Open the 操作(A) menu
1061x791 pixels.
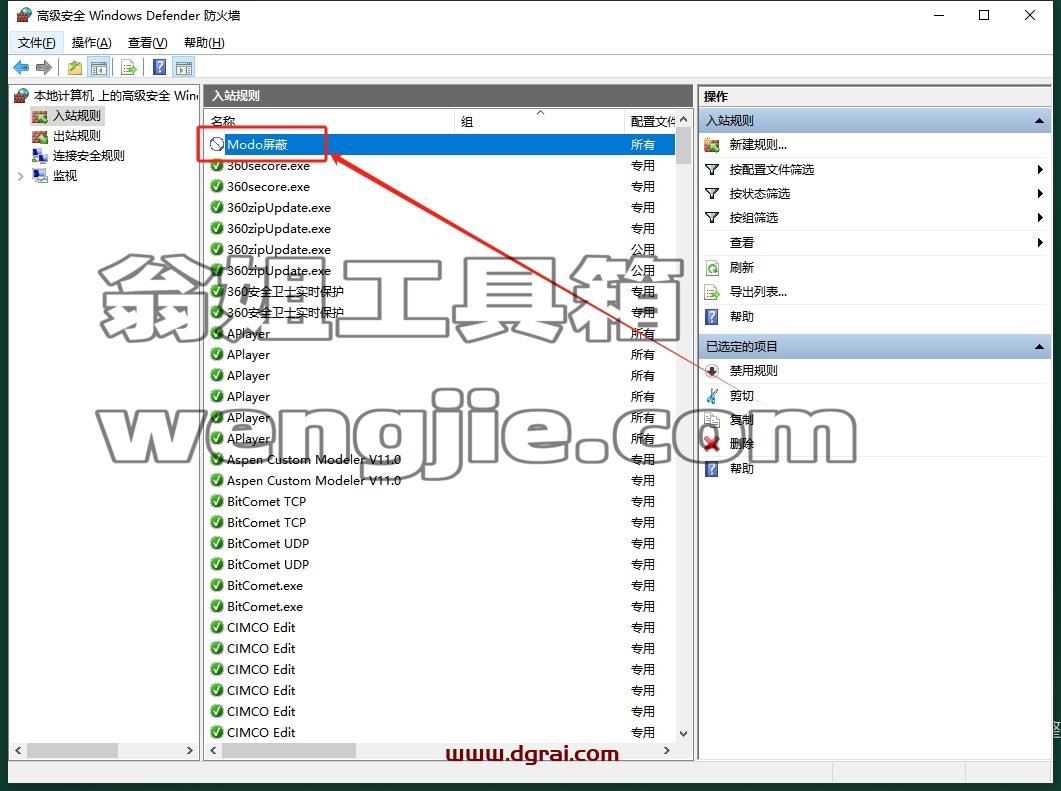[91, 43]
